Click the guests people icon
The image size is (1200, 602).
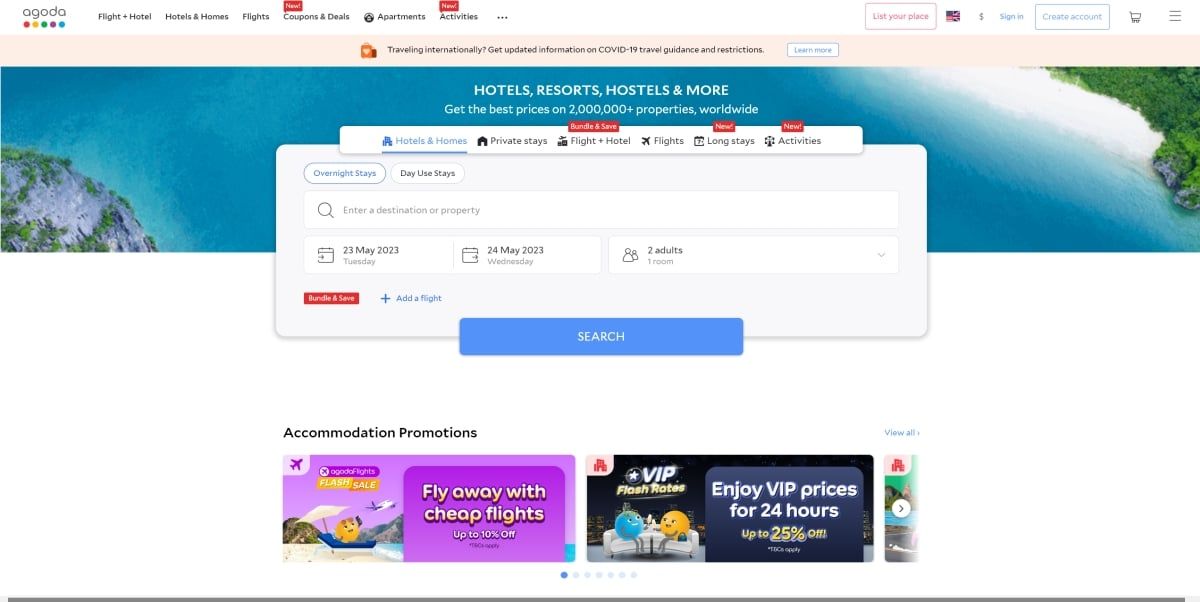tap(630, 255)
